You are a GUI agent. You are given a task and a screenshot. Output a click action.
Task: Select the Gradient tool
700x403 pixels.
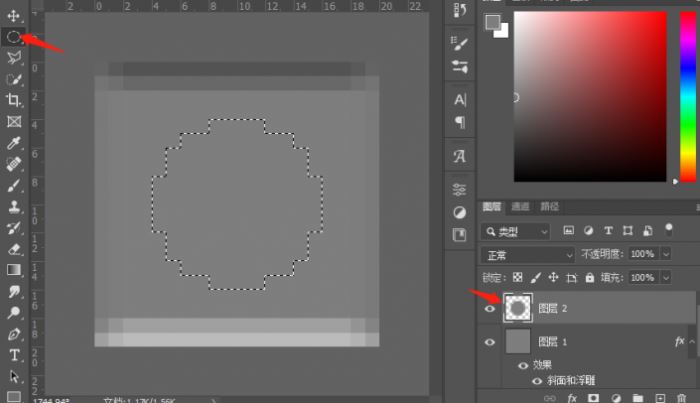pos(14,270)
